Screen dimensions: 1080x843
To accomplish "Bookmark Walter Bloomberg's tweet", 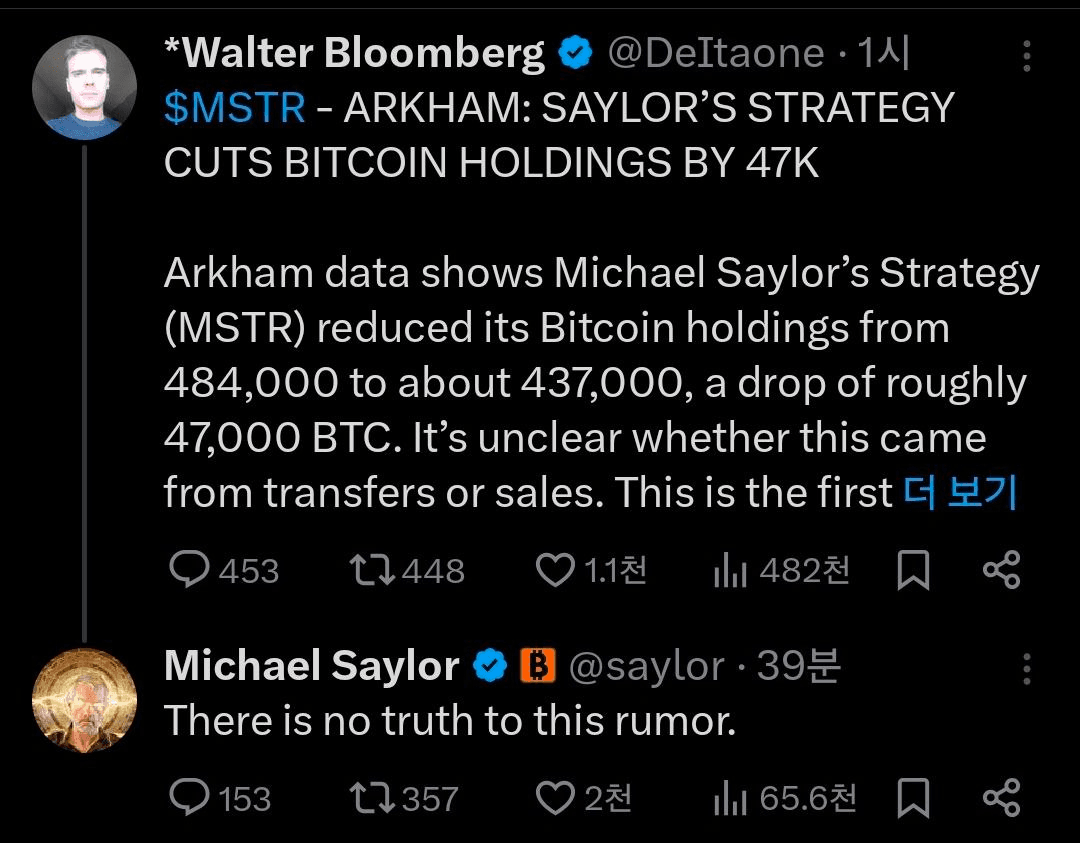I will click(x=914, y=571).
